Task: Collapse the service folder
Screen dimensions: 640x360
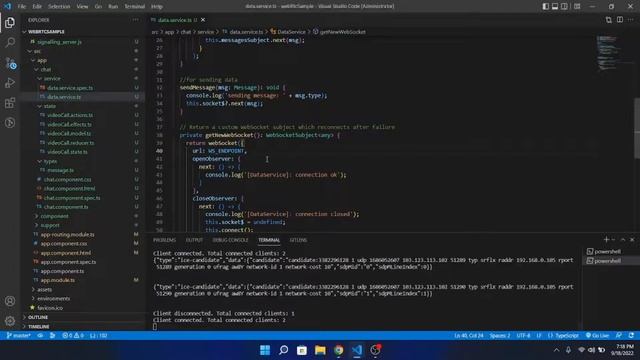Action: coord(52,78)
